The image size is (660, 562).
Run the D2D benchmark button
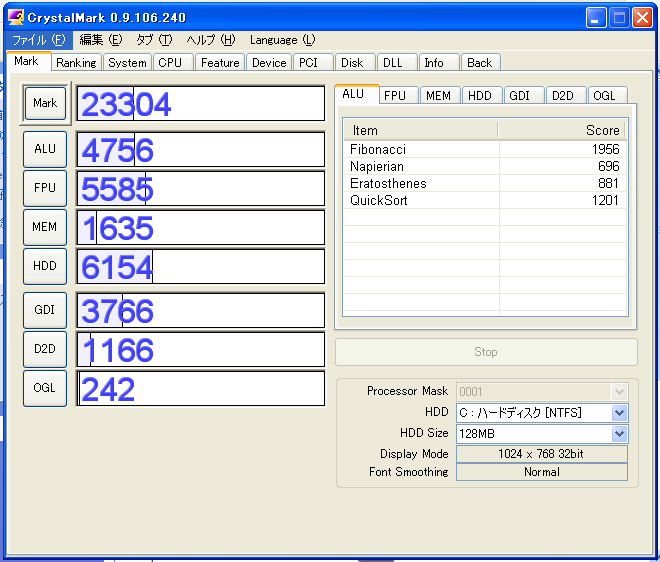point(45,349)
